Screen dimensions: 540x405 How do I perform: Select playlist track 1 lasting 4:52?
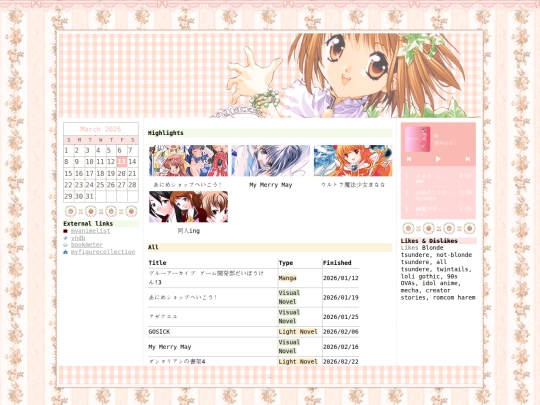(438, 178)
